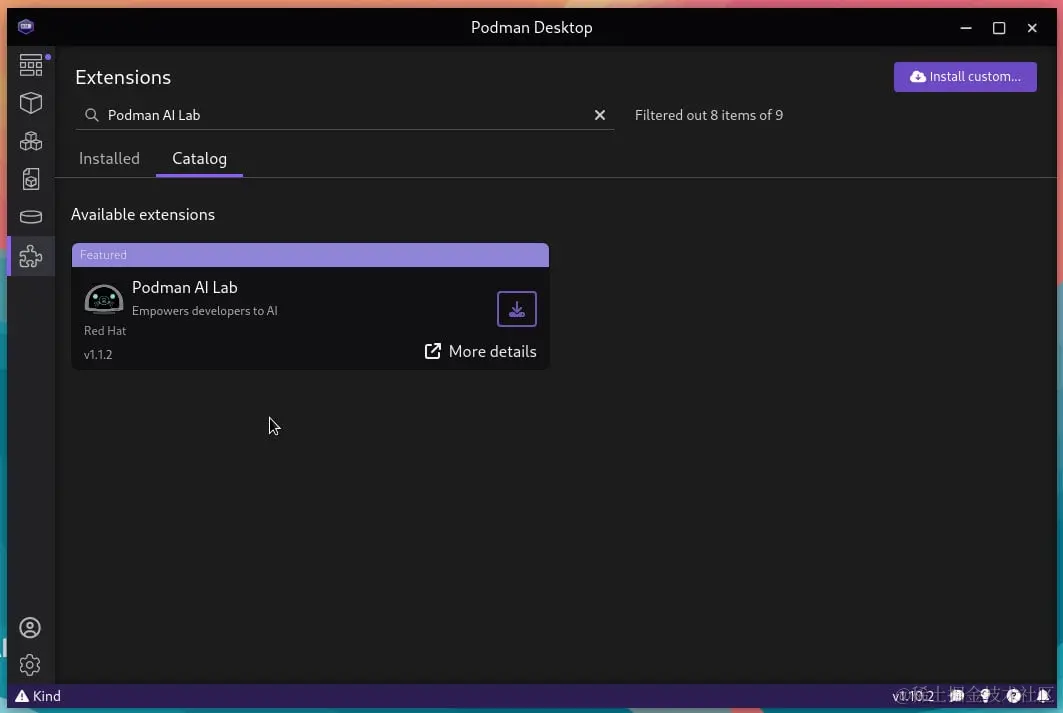Click the search magnifier icon

[x=91, y=115]
